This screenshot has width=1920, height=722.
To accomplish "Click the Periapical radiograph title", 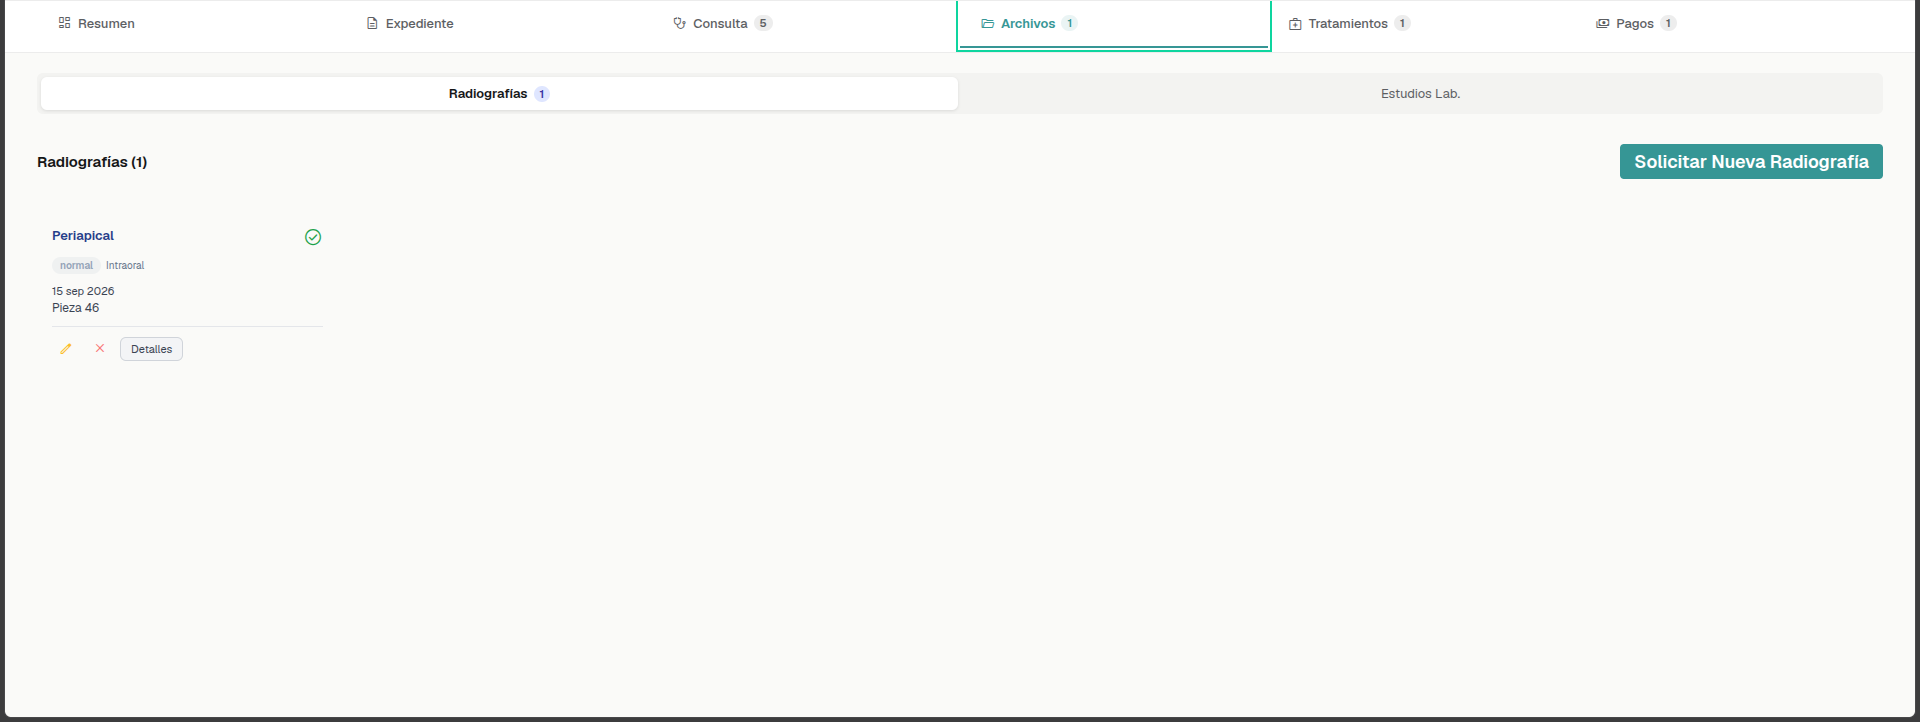I will (83, 236).
